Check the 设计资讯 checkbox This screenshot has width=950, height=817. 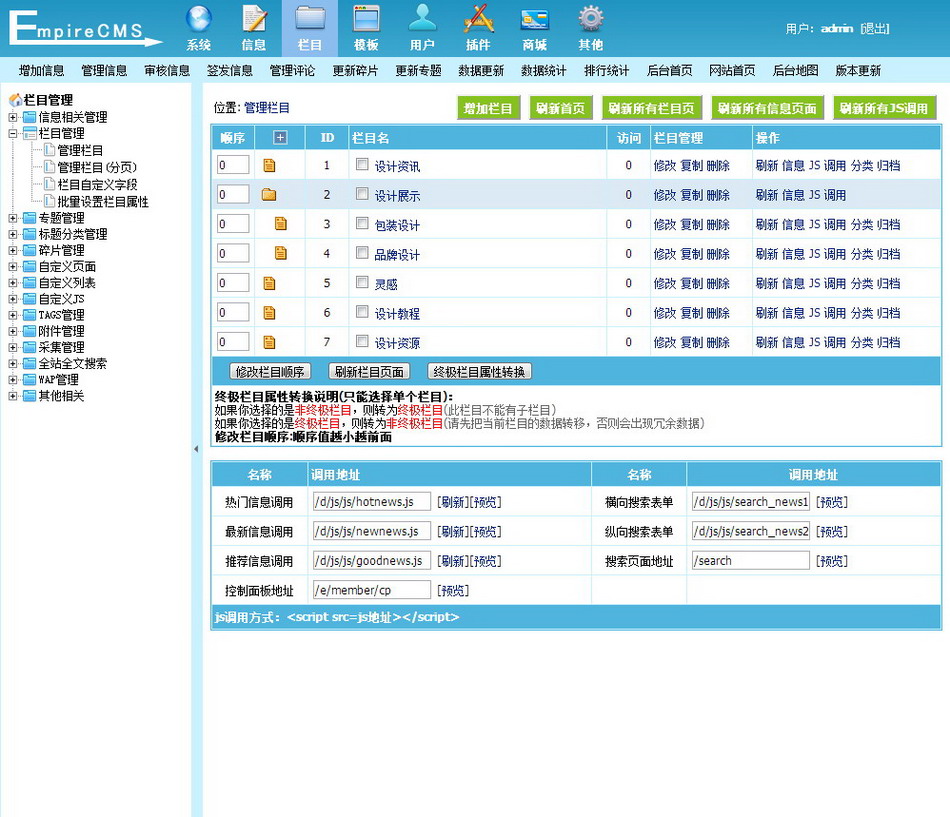pyautogui.click(x=362, y=164)
